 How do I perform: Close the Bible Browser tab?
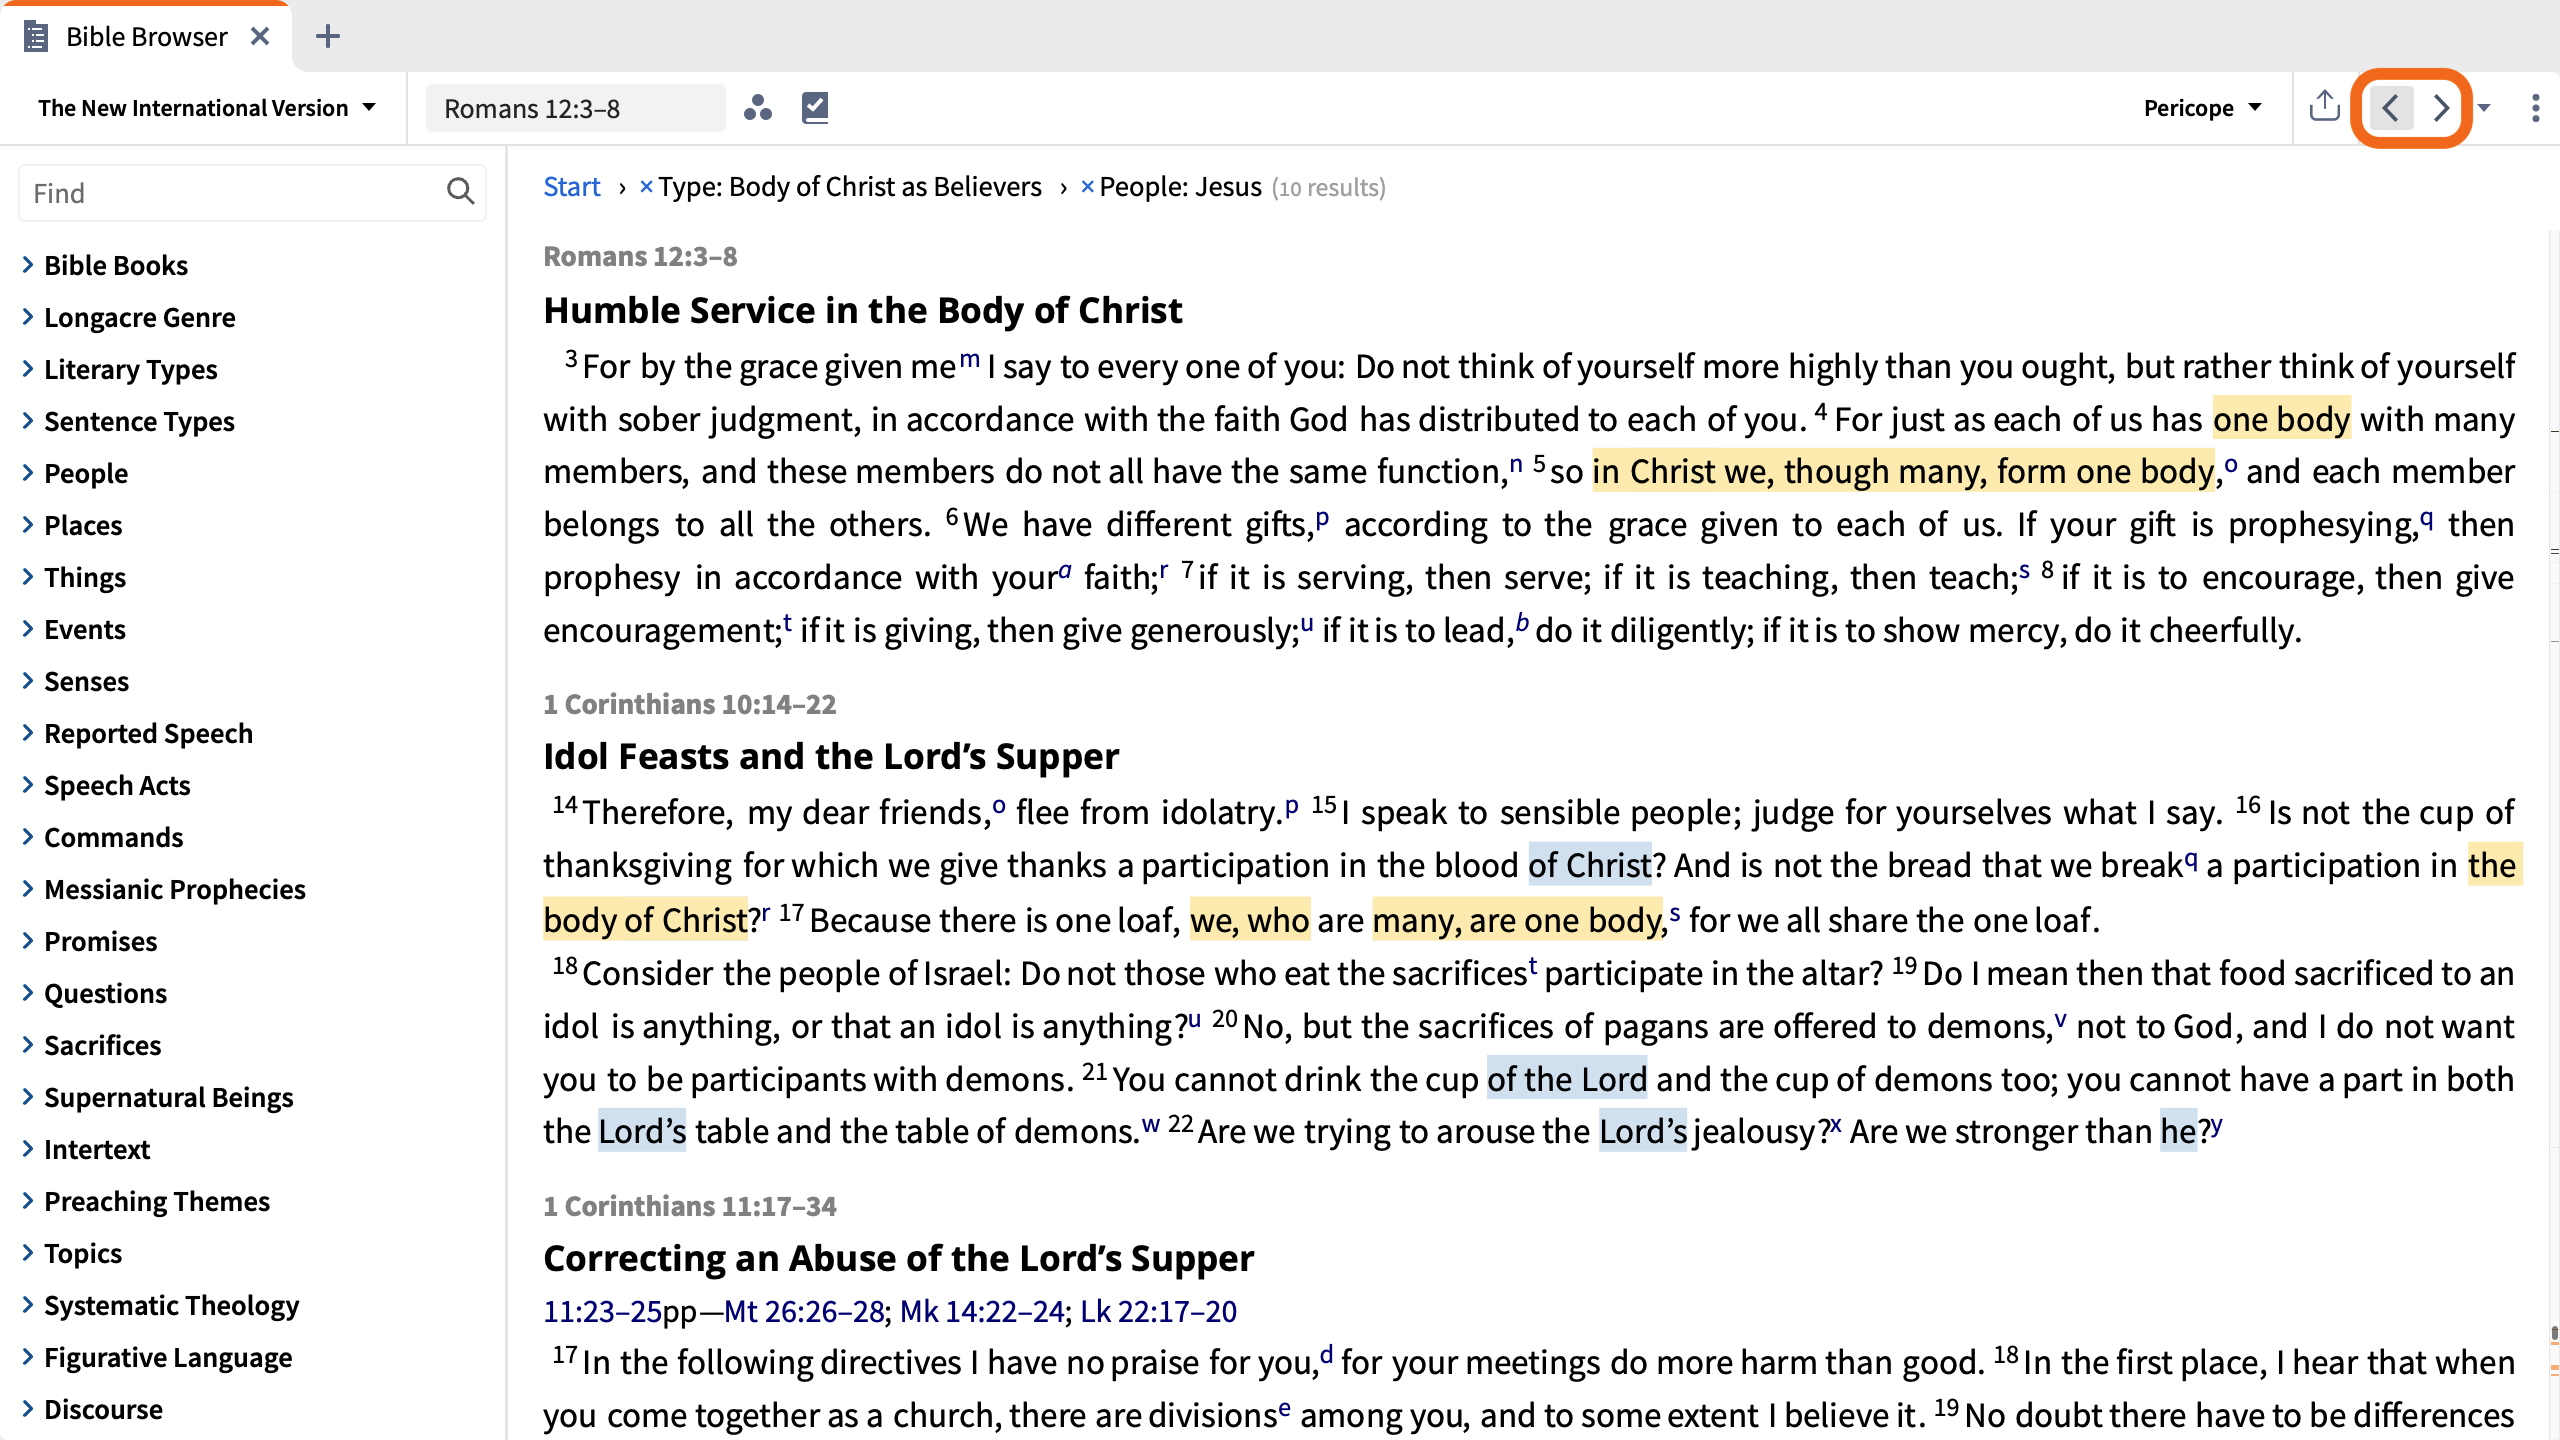click(260, 37)
